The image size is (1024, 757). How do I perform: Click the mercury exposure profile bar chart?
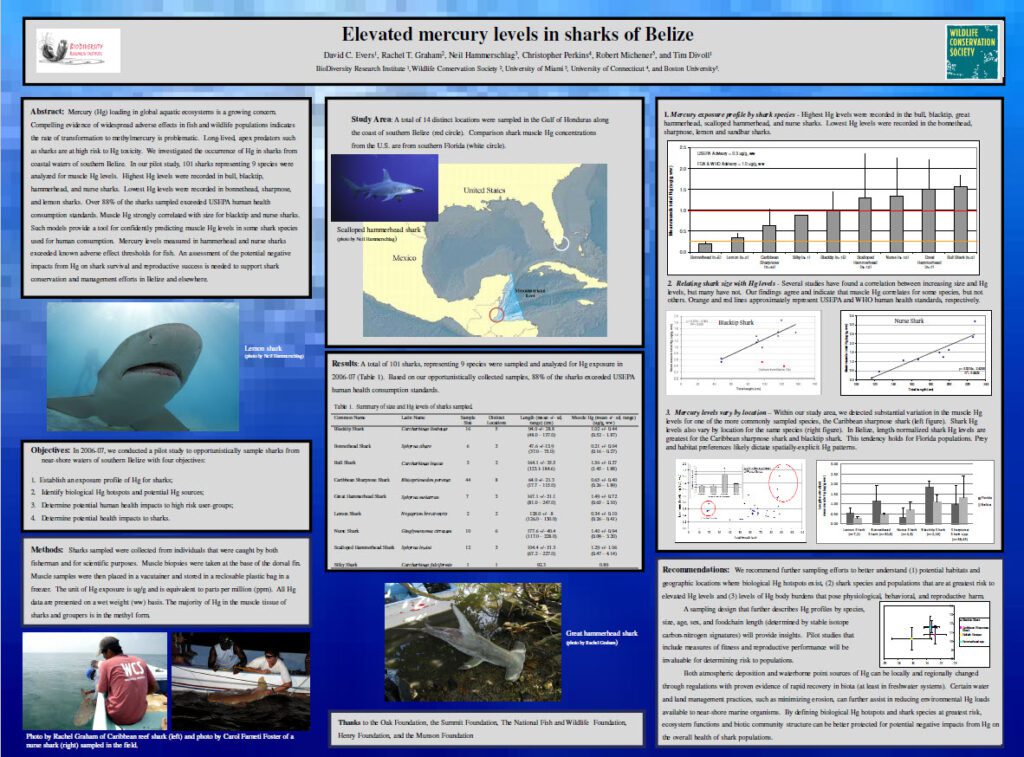[828, 205]
